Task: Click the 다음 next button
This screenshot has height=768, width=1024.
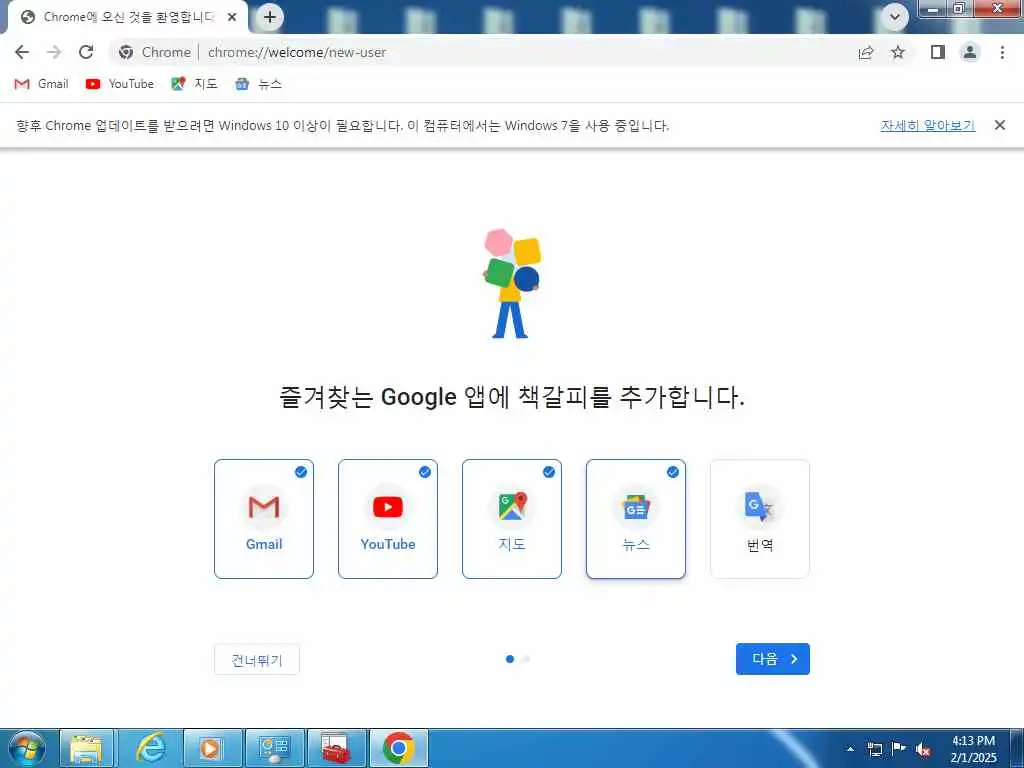Action: point(773,659)
